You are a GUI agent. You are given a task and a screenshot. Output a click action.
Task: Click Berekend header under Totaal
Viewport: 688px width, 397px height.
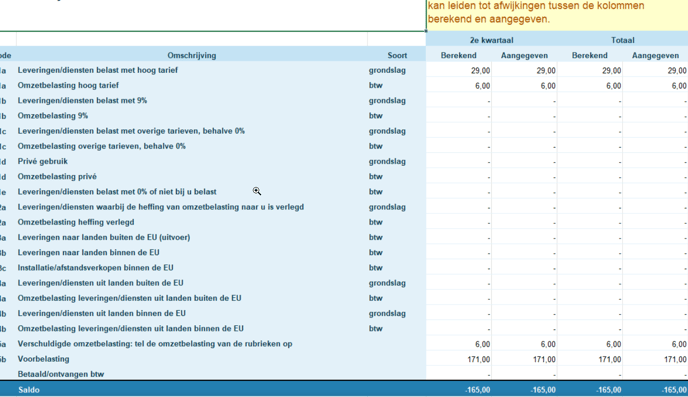[590, 55]
